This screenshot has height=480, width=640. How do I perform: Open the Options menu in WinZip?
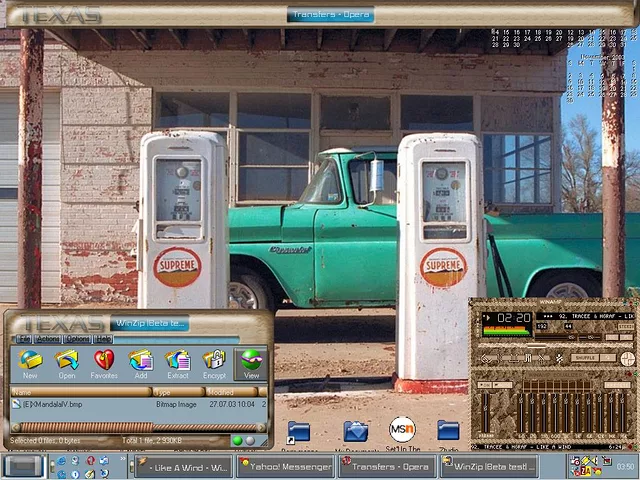(x=77, y=340)
